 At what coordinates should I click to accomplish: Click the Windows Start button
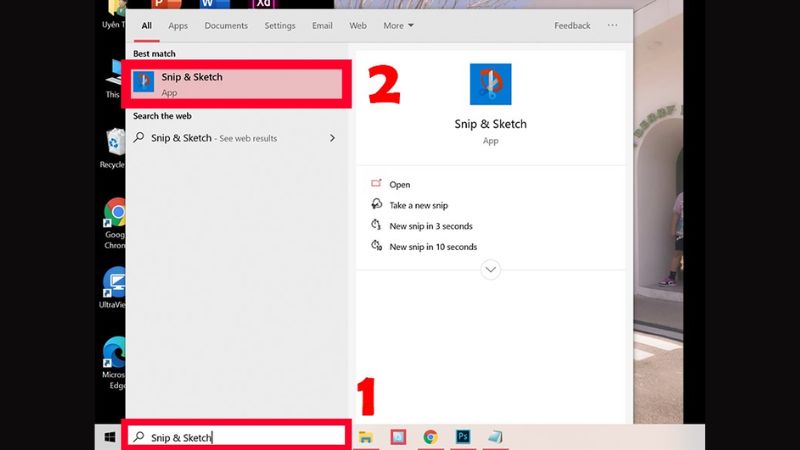click(x=110, y=437)
